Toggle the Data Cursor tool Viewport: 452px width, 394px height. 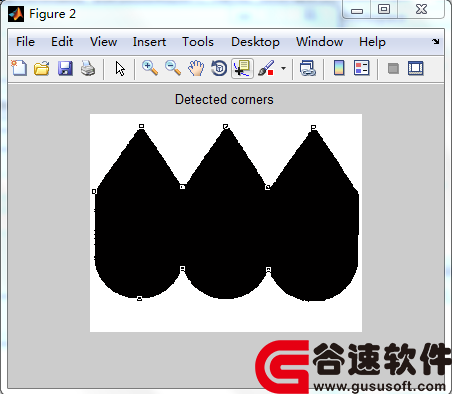click(242, 69)
